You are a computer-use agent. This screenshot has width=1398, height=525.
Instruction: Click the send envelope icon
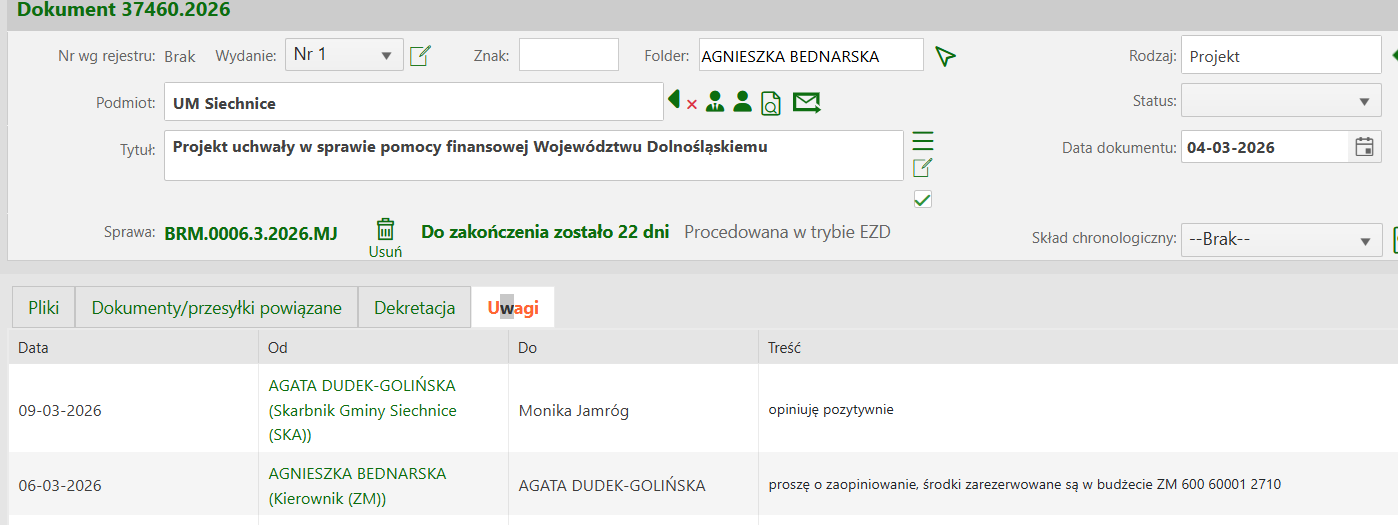click(x=806, y=102)
